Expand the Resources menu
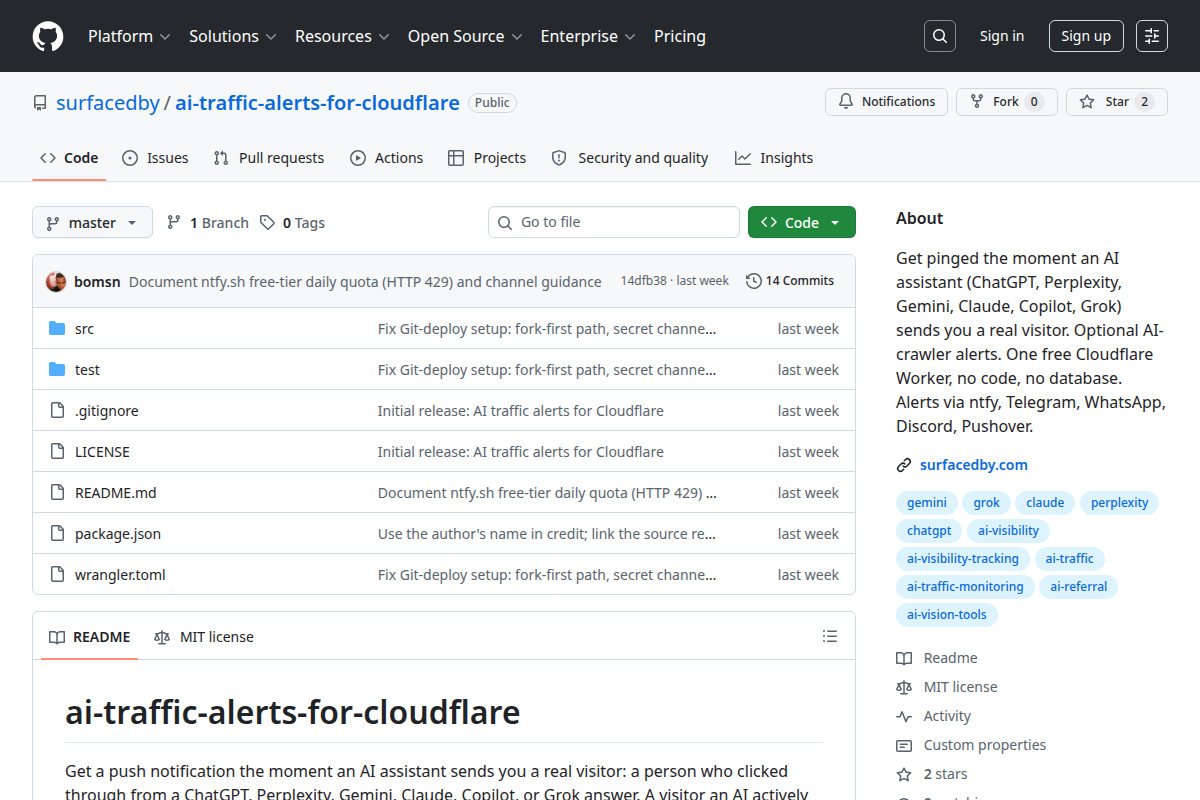 341,36
